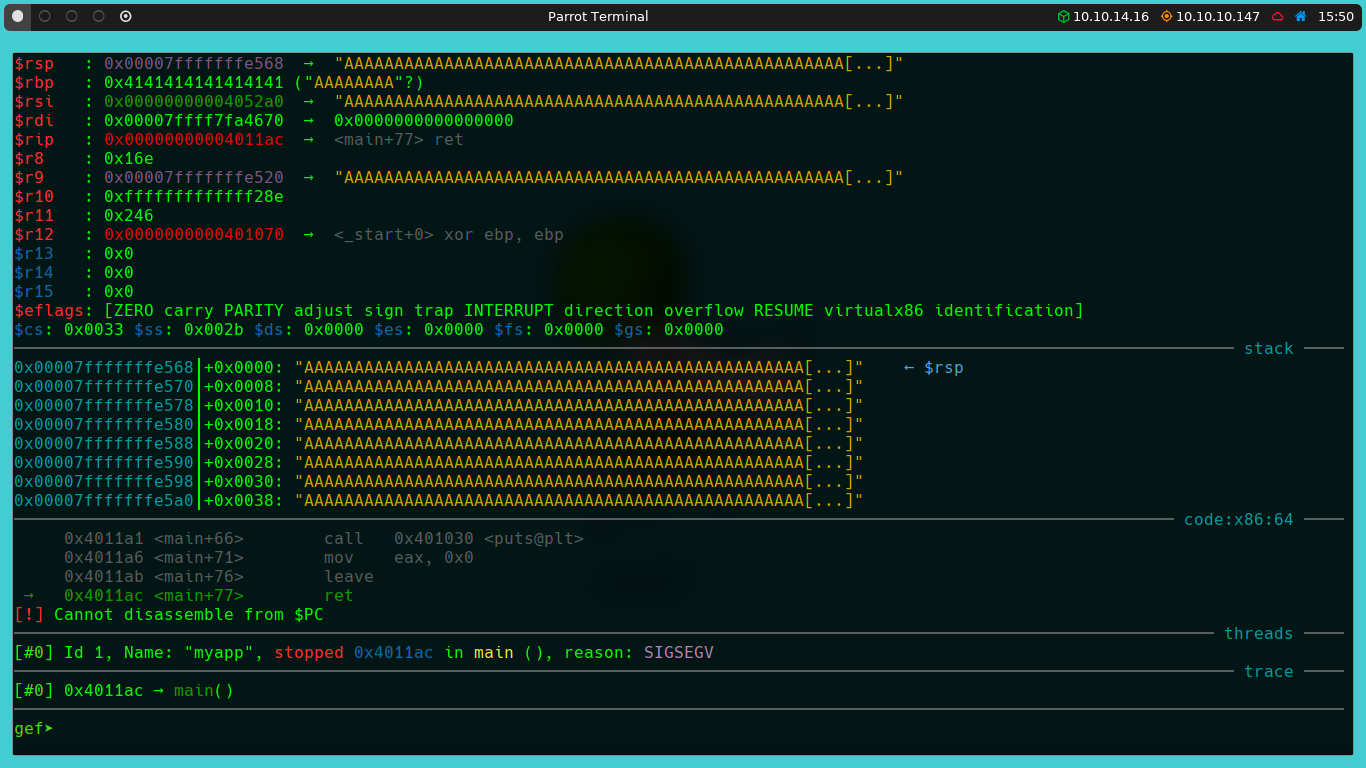This screenshot has width=1366, height=768.
Task: Click the orange target icon
Action: coord(1166,17)
